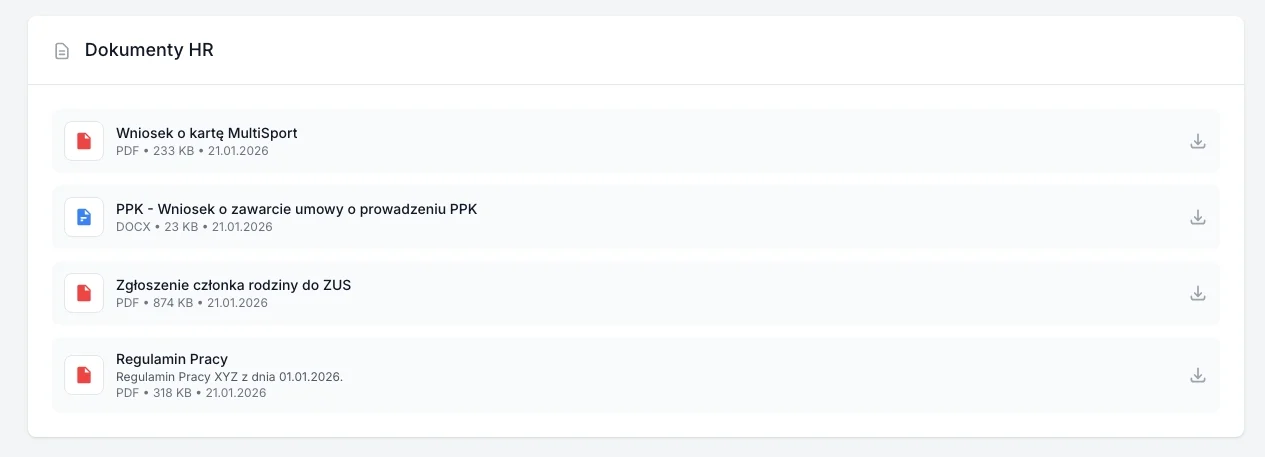Select the Regulamin Pracy row background
The image size is (1265, 457).
pos(700,375)
